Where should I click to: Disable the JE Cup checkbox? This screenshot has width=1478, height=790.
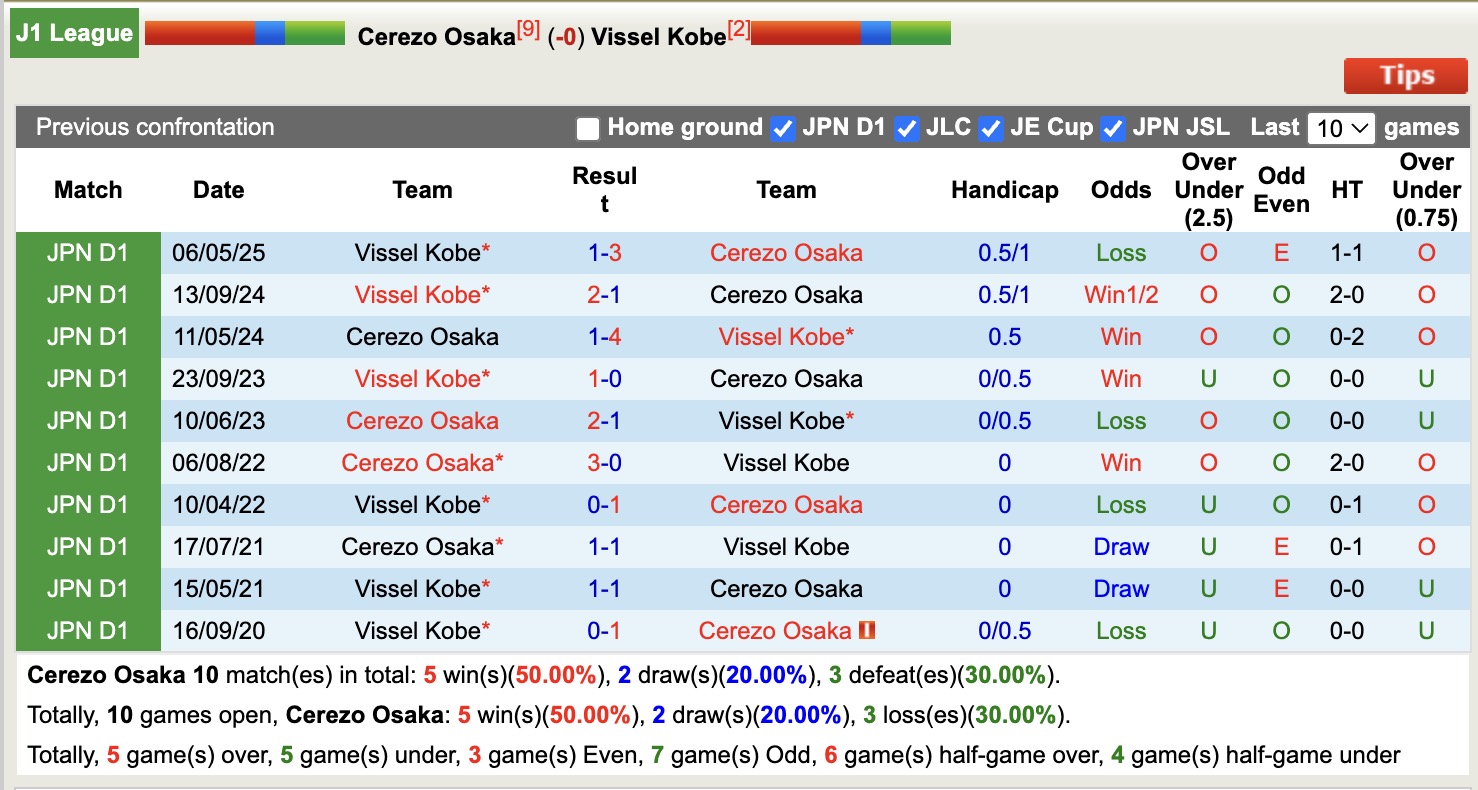coord(991,128)
